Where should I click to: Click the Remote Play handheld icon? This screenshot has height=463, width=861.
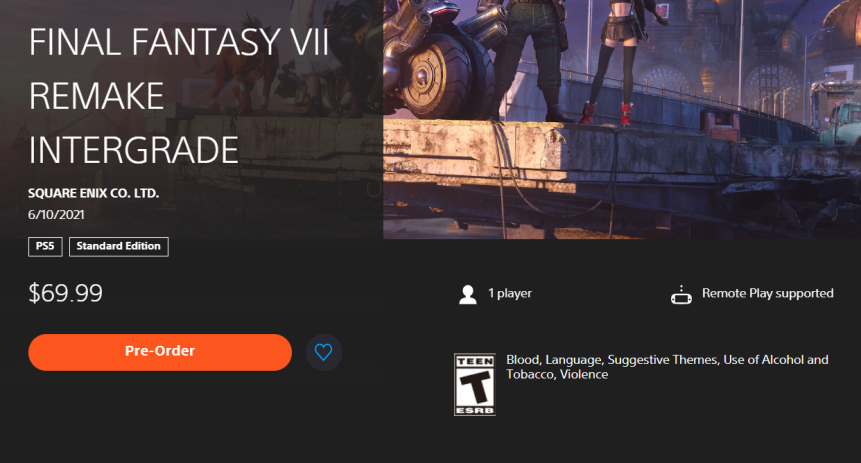click(x=681, y=294)
